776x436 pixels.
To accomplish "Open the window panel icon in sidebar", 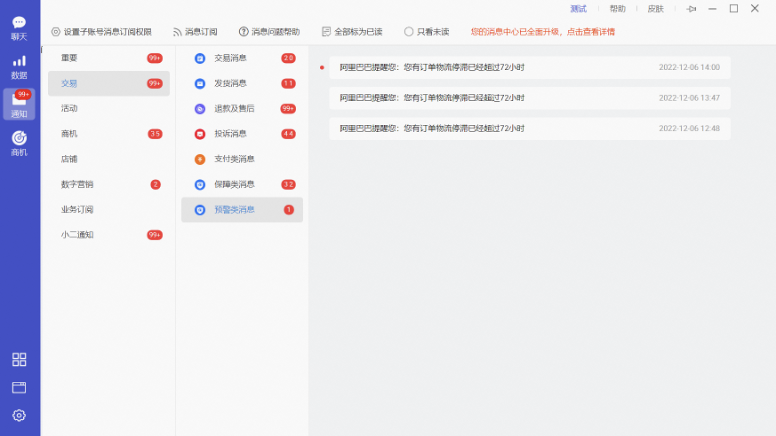I will 19,388.
